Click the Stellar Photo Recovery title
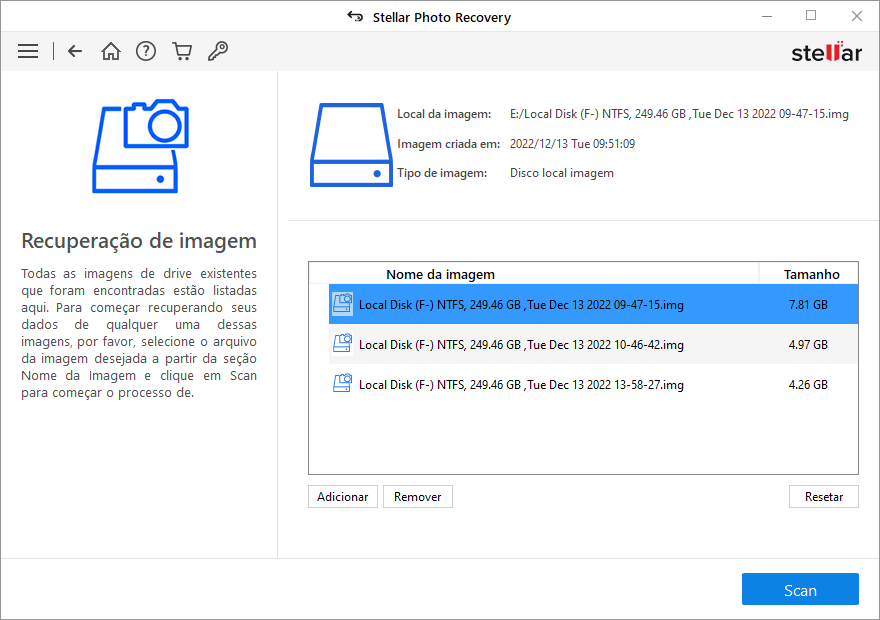 click(442, 17)
